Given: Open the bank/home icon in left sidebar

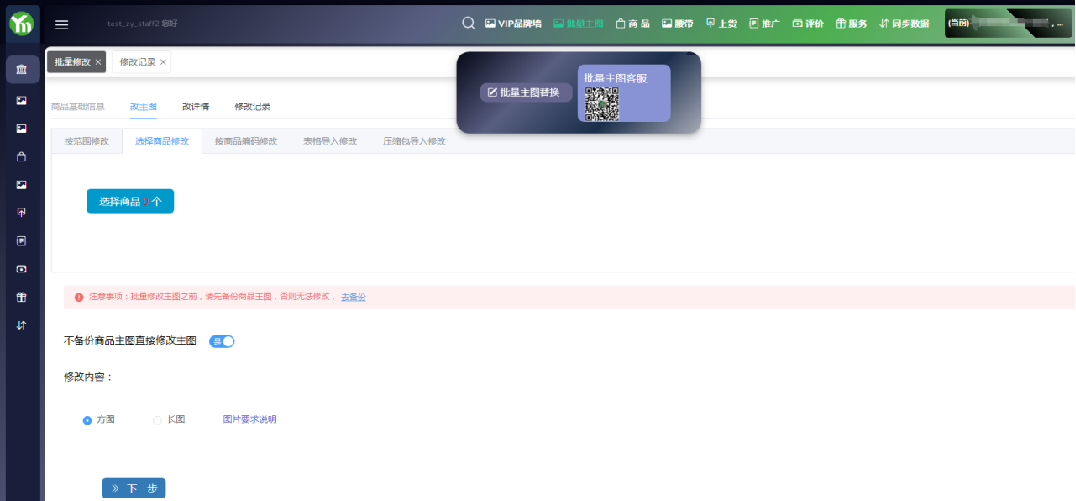Looking at the screenshot, I should tap(22, 69).
